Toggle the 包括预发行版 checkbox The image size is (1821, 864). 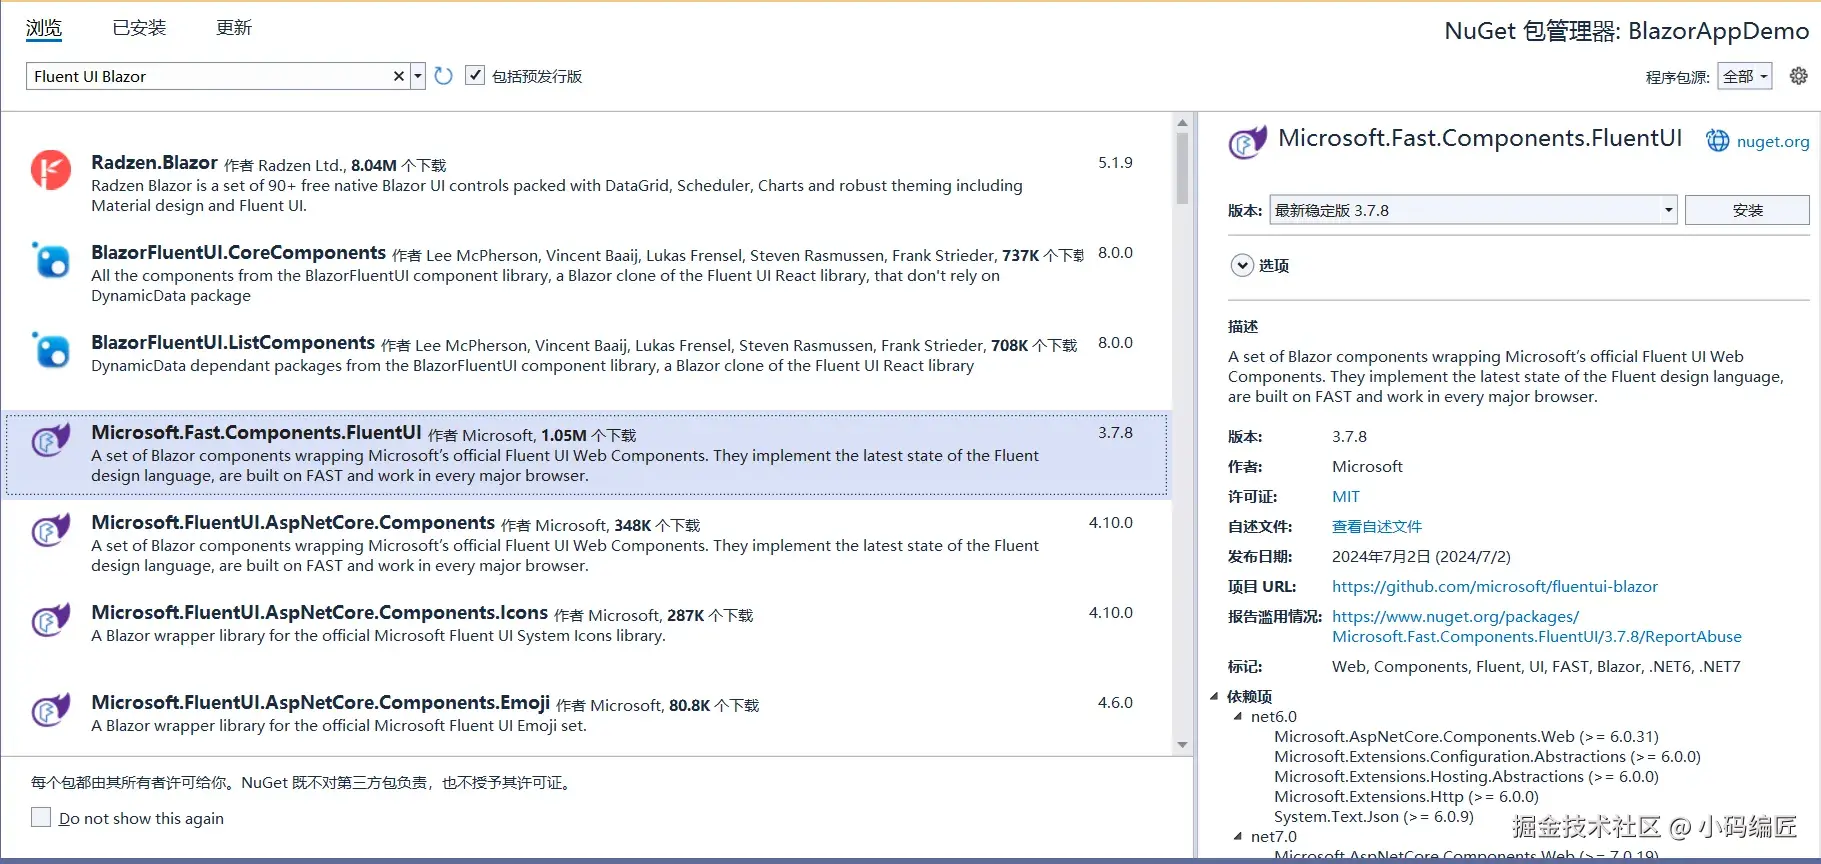[x=475, y=76]
